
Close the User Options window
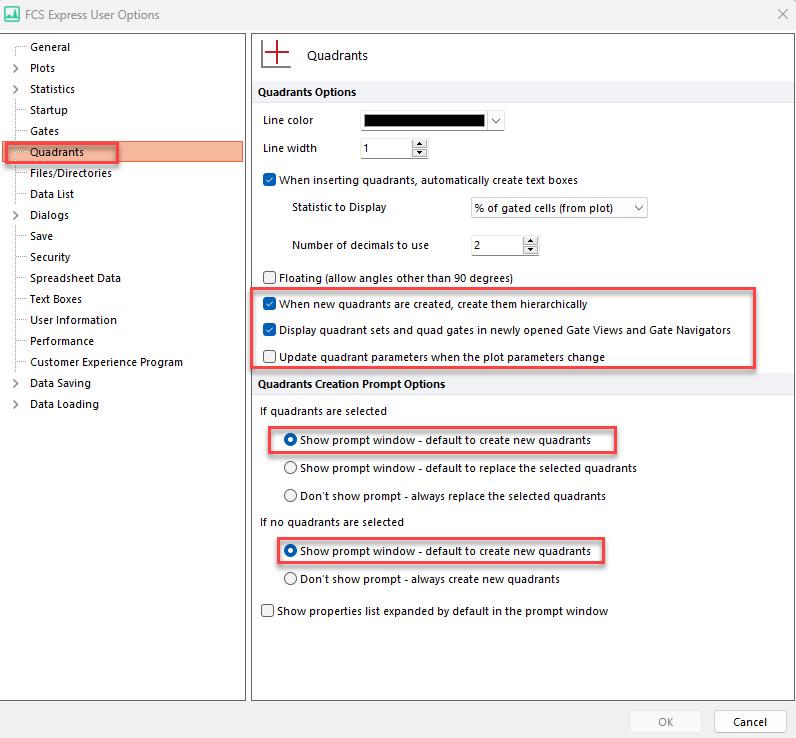[781, 14]
